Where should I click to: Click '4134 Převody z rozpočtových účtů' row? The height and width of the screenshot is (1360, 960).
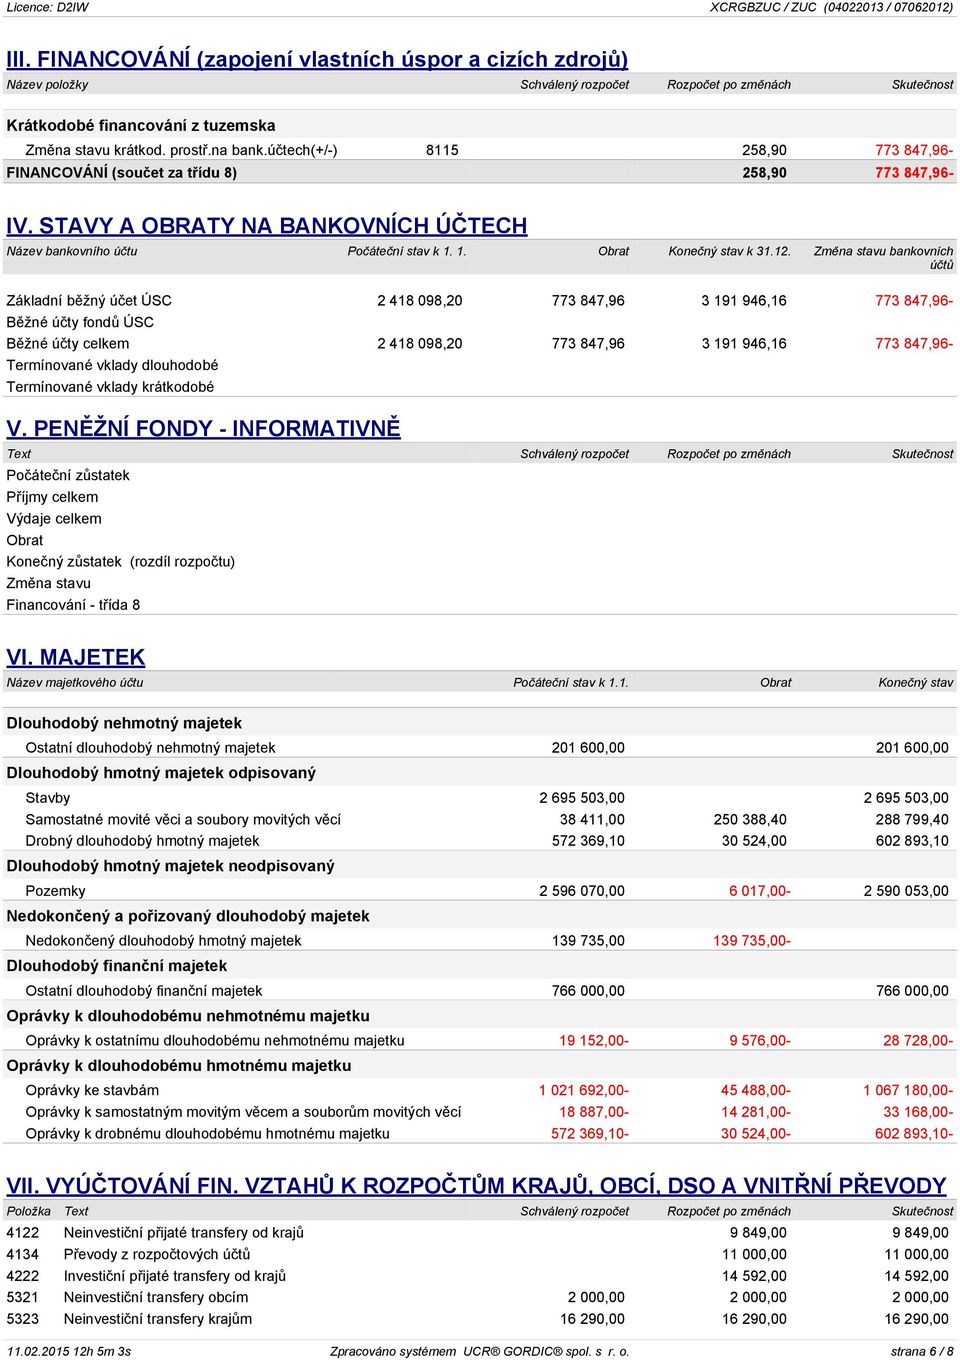480,1254
